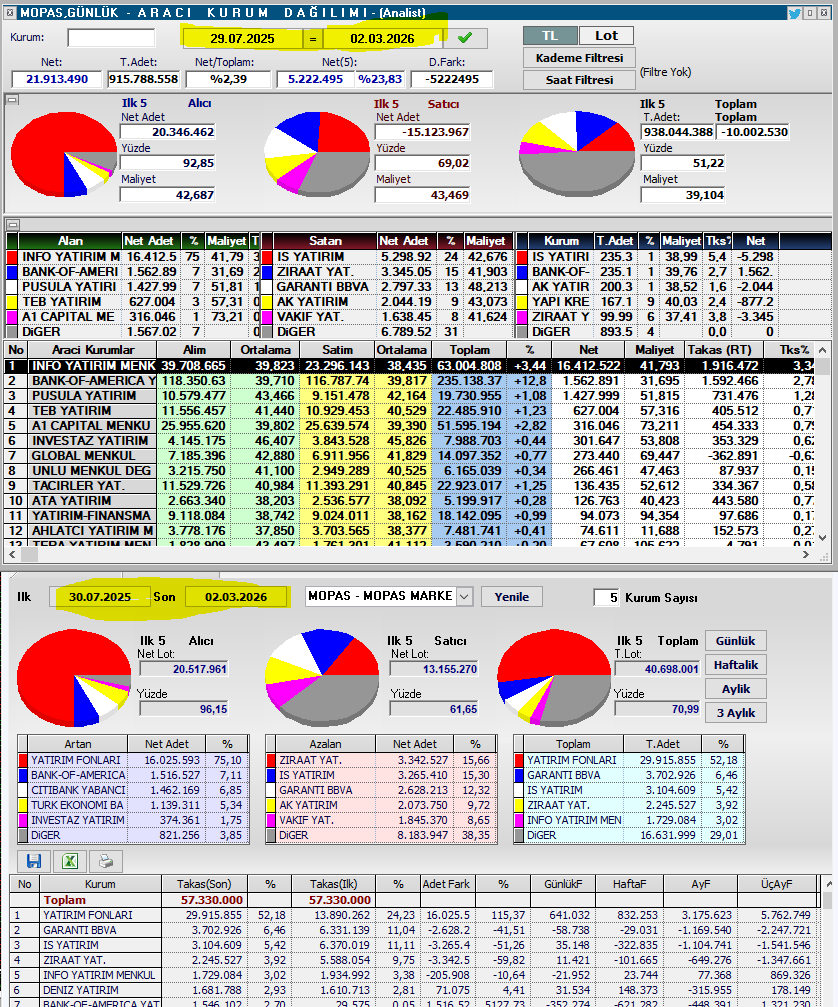Screen dimensions: 838x1007
Task: Click the blue swatch beside ZIRAAT YAT. in Satan table
Action: 266,272
